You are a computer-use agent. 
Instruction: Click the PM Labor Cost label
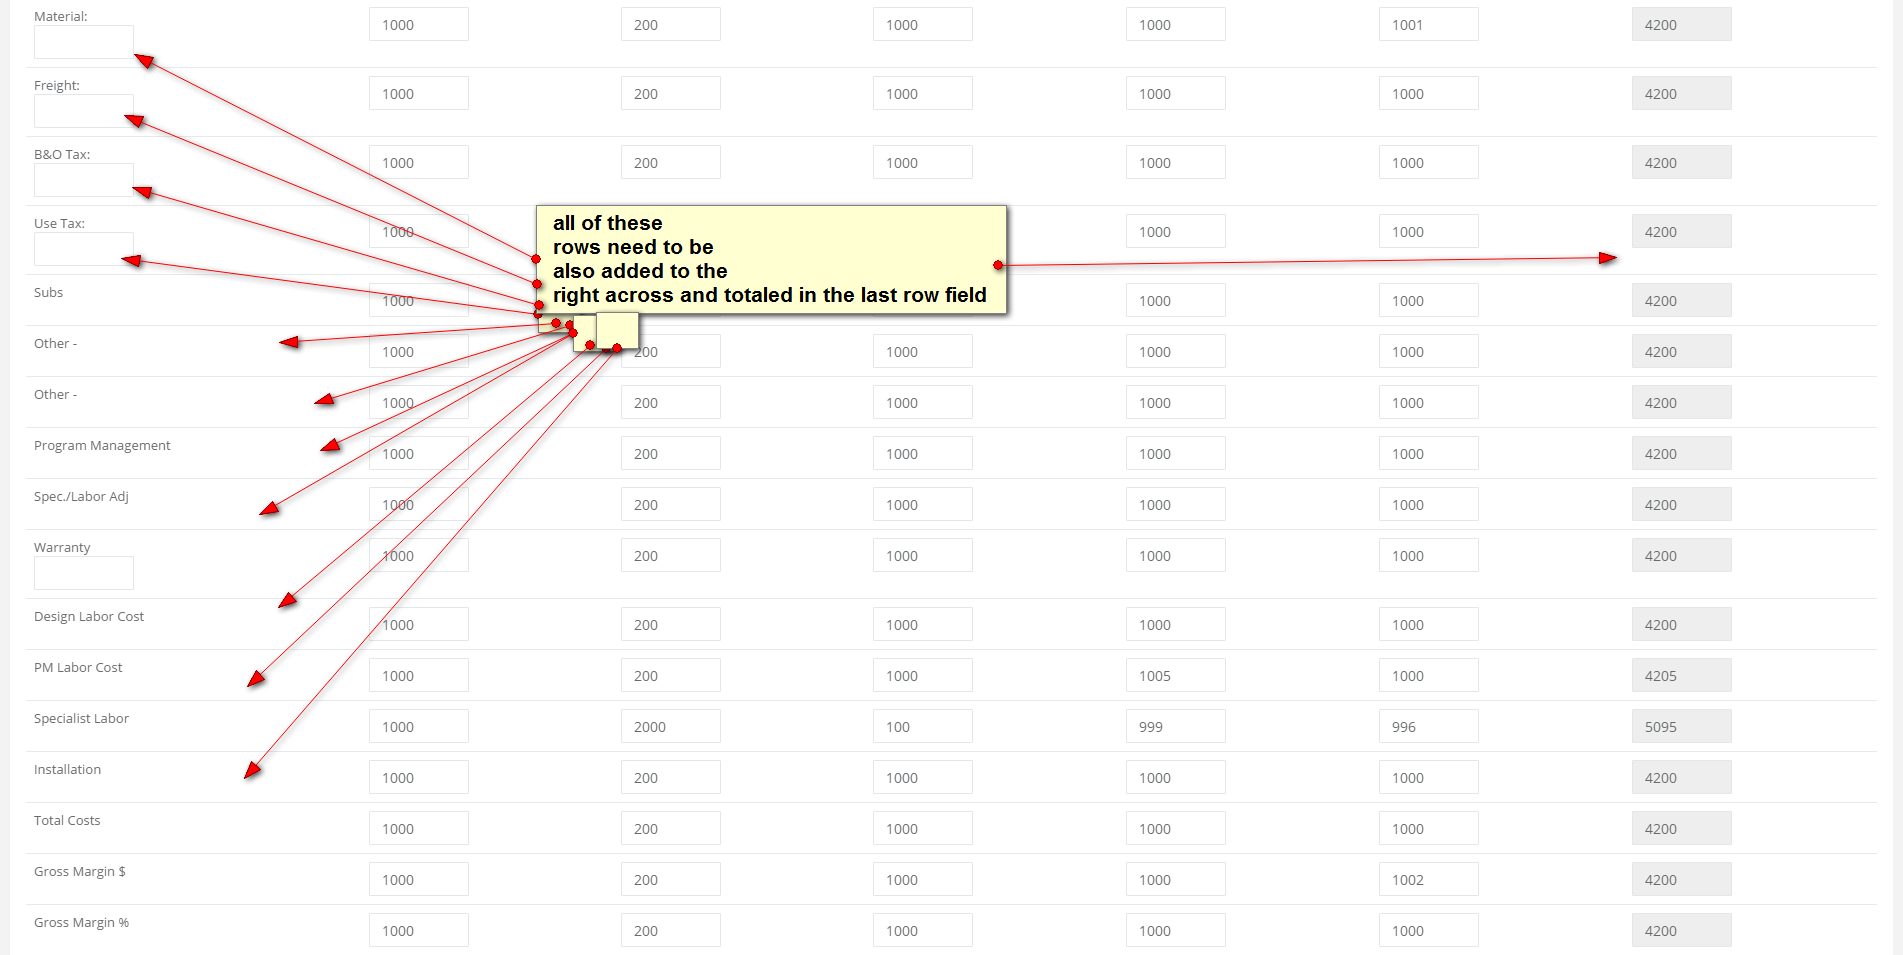click(x=78, y=668)
